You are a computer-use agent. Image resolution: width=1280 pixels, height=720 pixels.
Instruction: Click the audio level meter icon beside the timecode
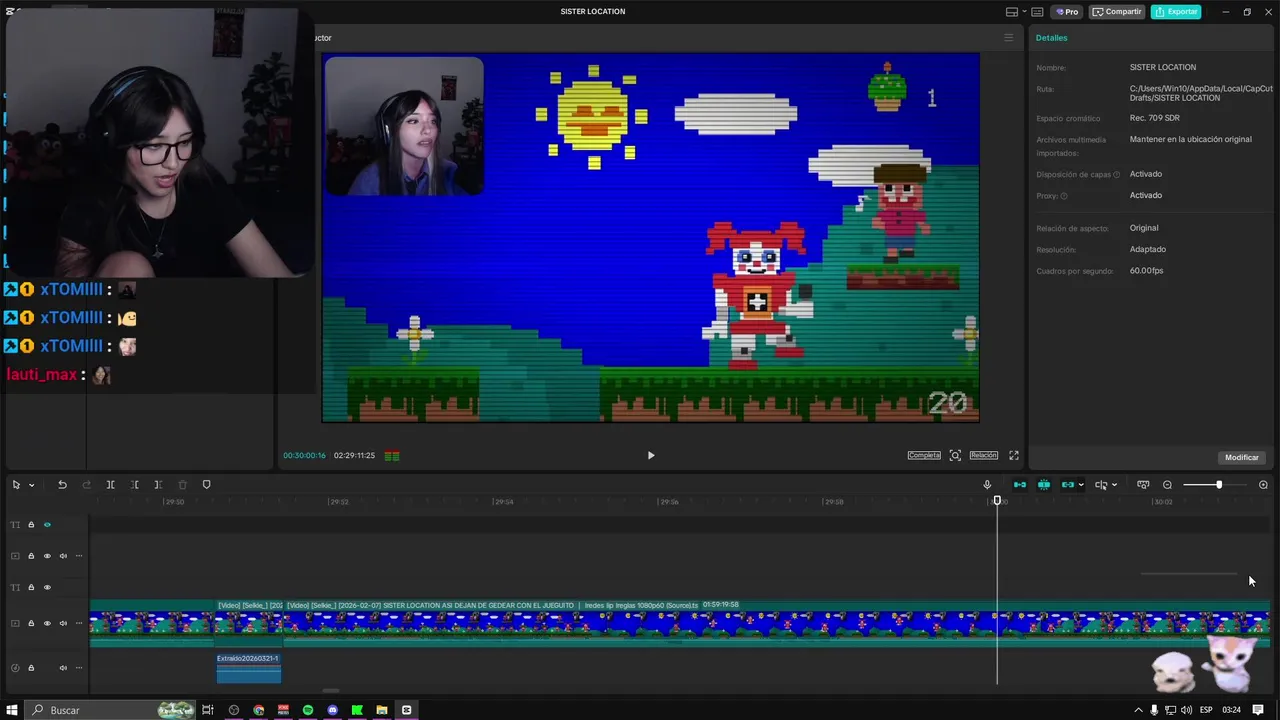point(392,456)
